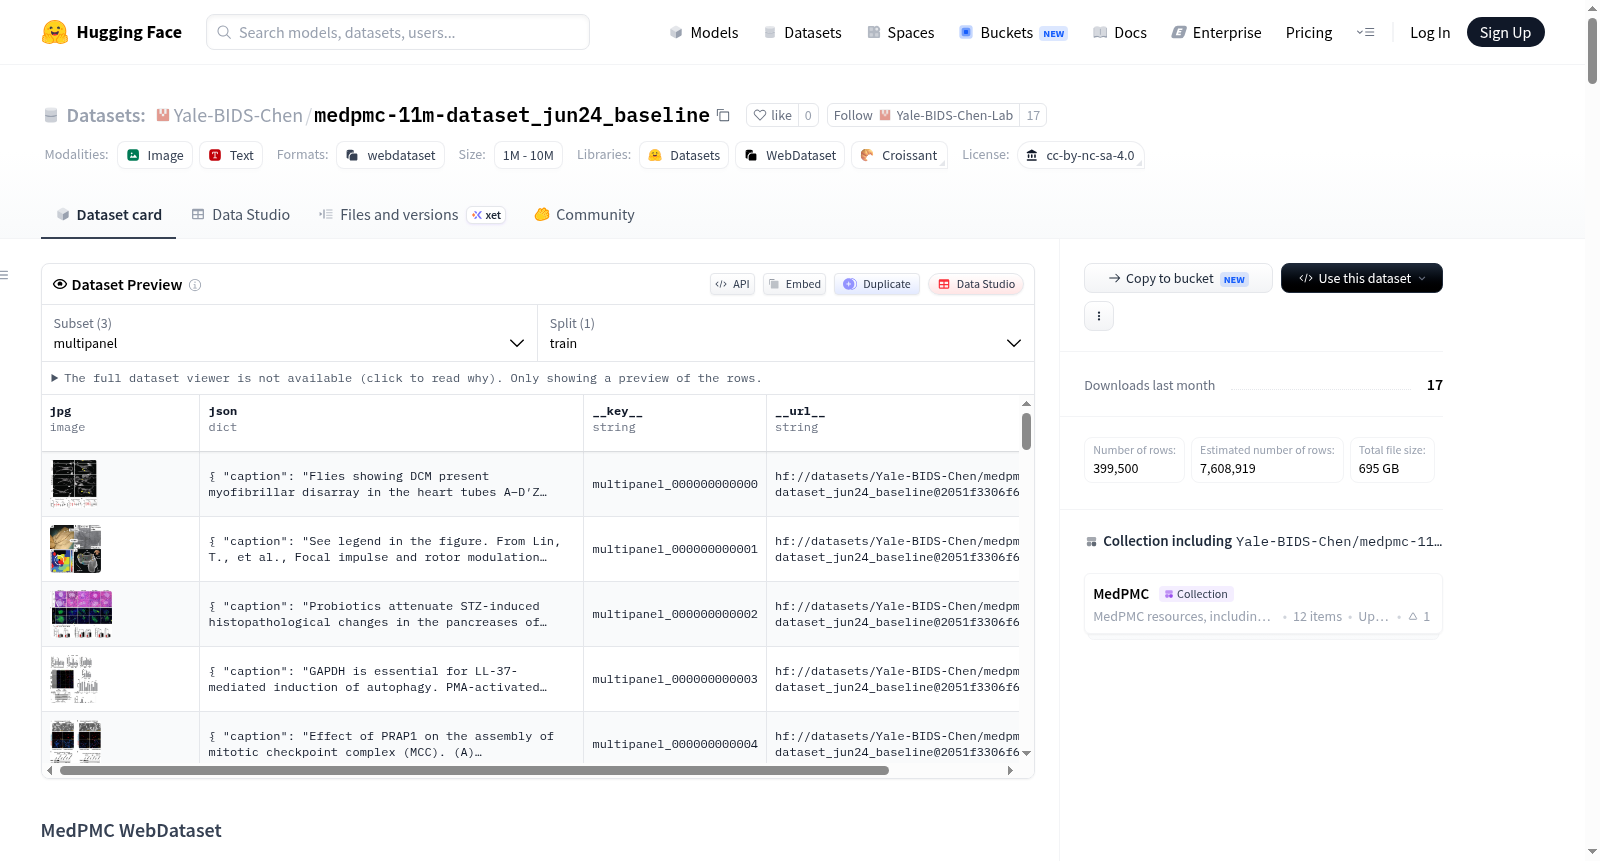Click the 'GAPDH is essential for LL-37' caption cell
Screen dimensions: 1600x861
tap(391, 679)
